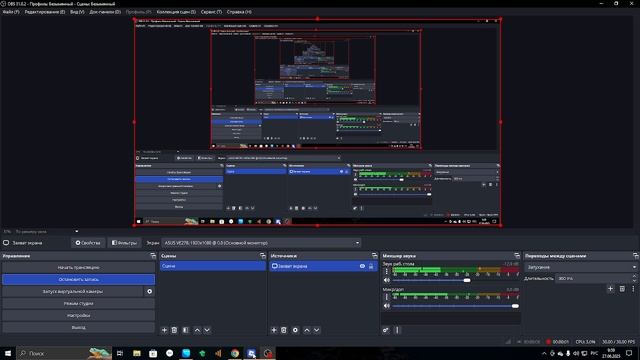The image size is (640, 360).
Task: Mute the microphone audio channel
Action: [x=387, y=306]
